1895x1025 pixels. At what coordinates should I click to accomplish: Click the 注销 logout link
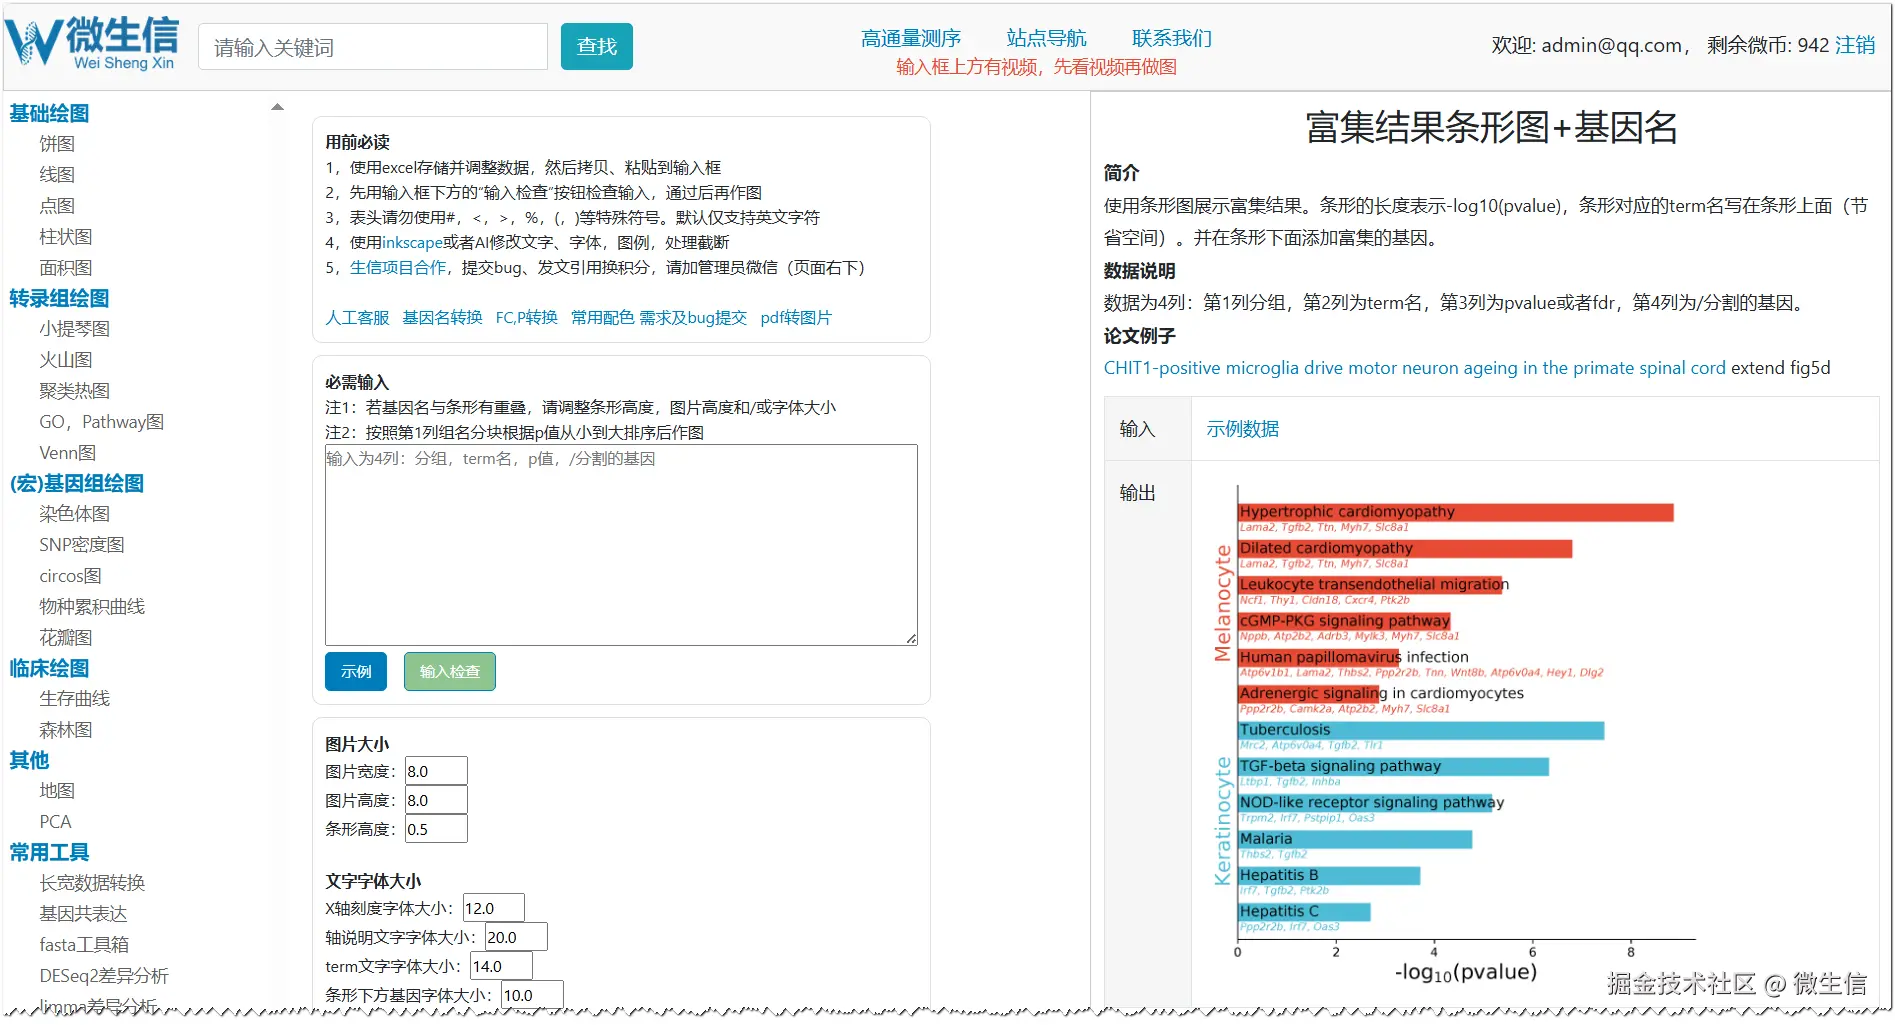[x=1855, y=45]
